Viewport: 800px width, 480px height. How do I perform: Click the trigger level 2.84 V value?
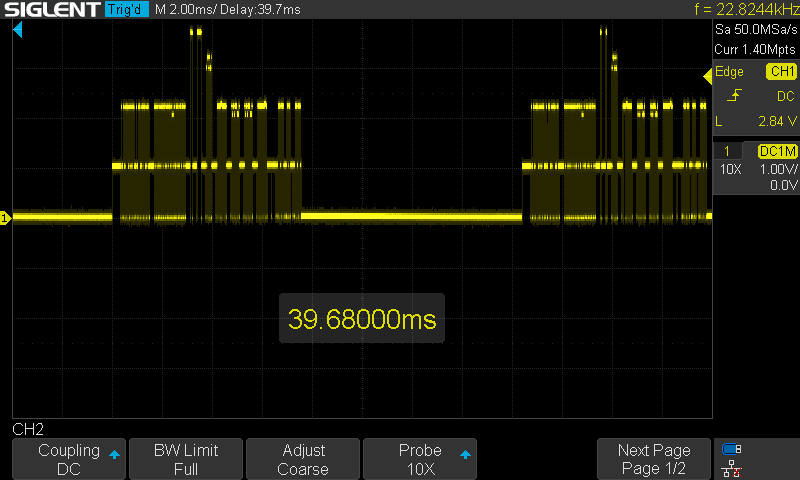point(777,121)
